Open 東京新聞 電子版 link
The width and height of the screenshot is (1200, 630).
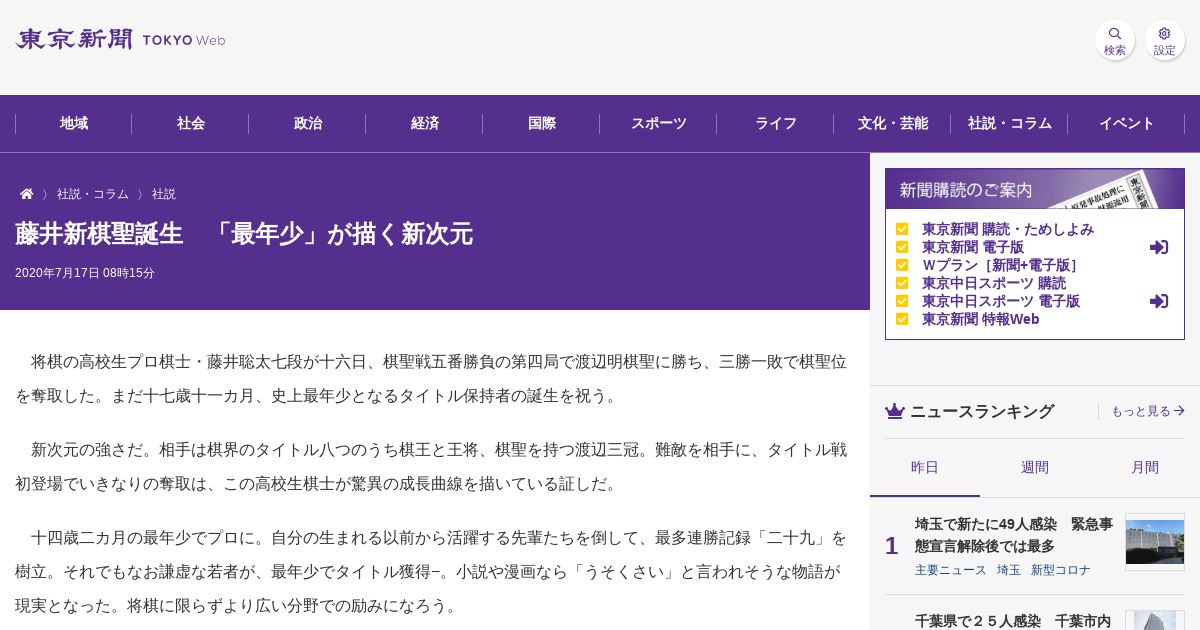(973, 247)
